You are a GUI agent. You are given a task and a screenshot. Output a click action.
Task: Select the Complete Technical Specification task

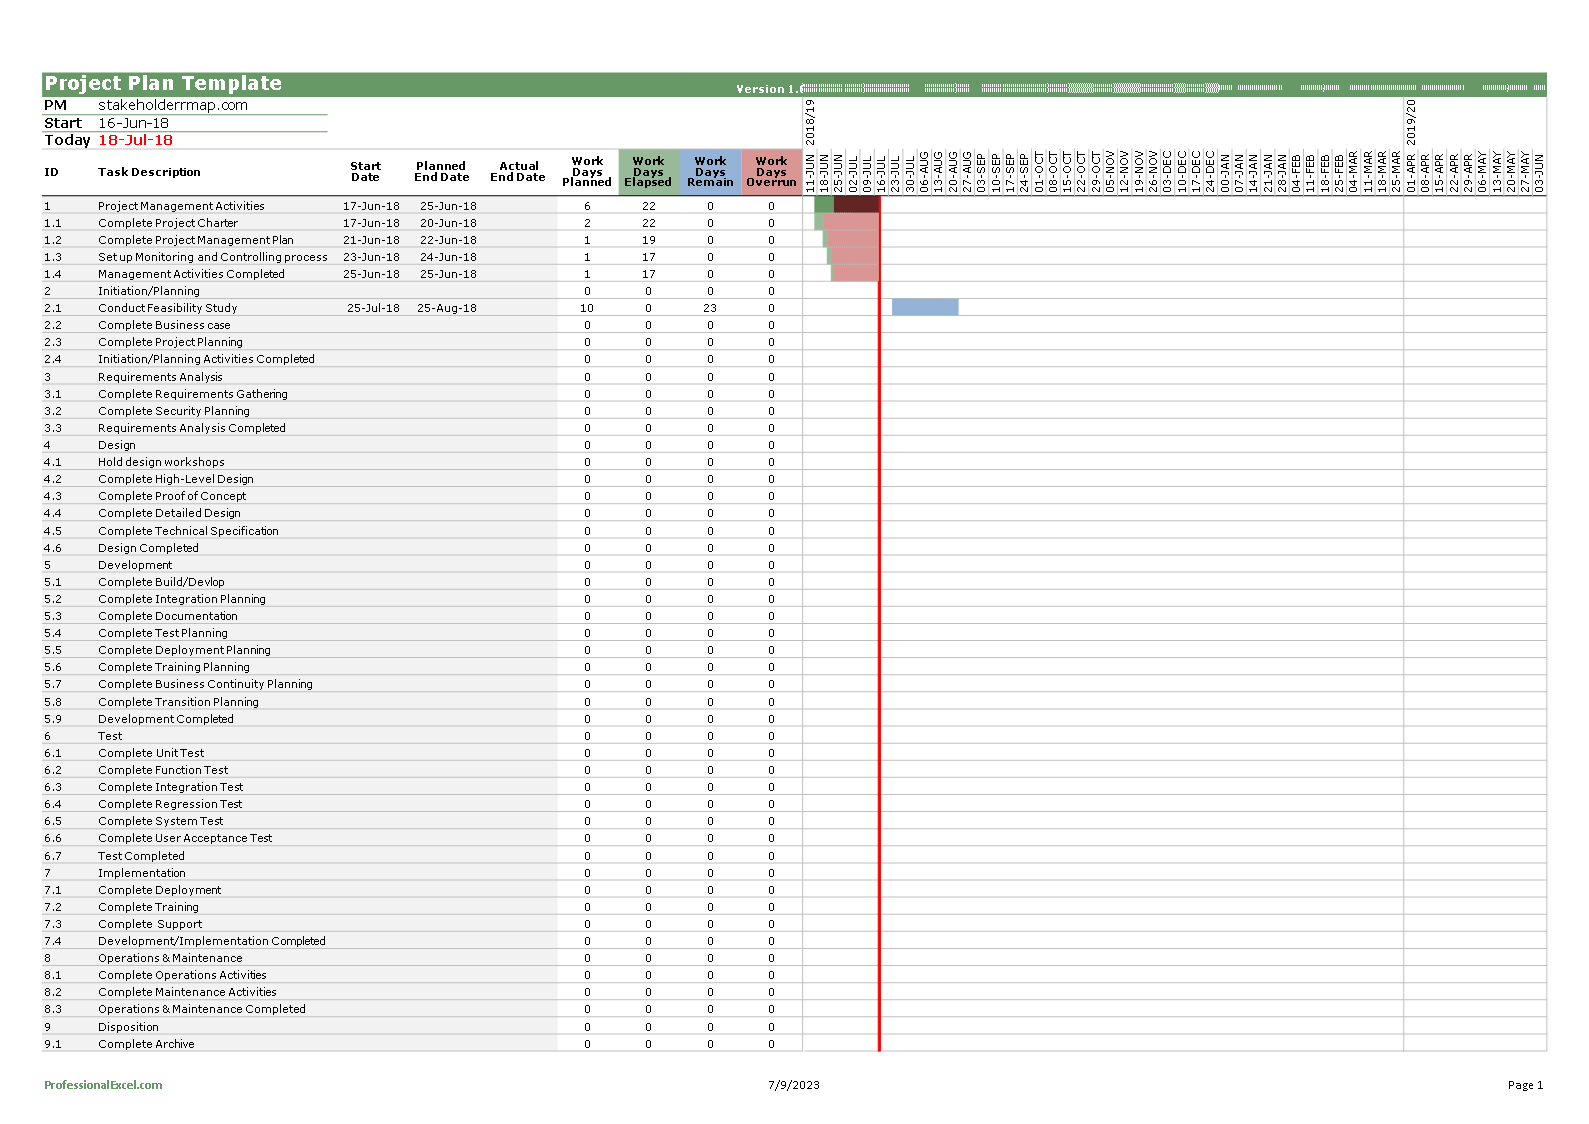click(x=188, y=531)
